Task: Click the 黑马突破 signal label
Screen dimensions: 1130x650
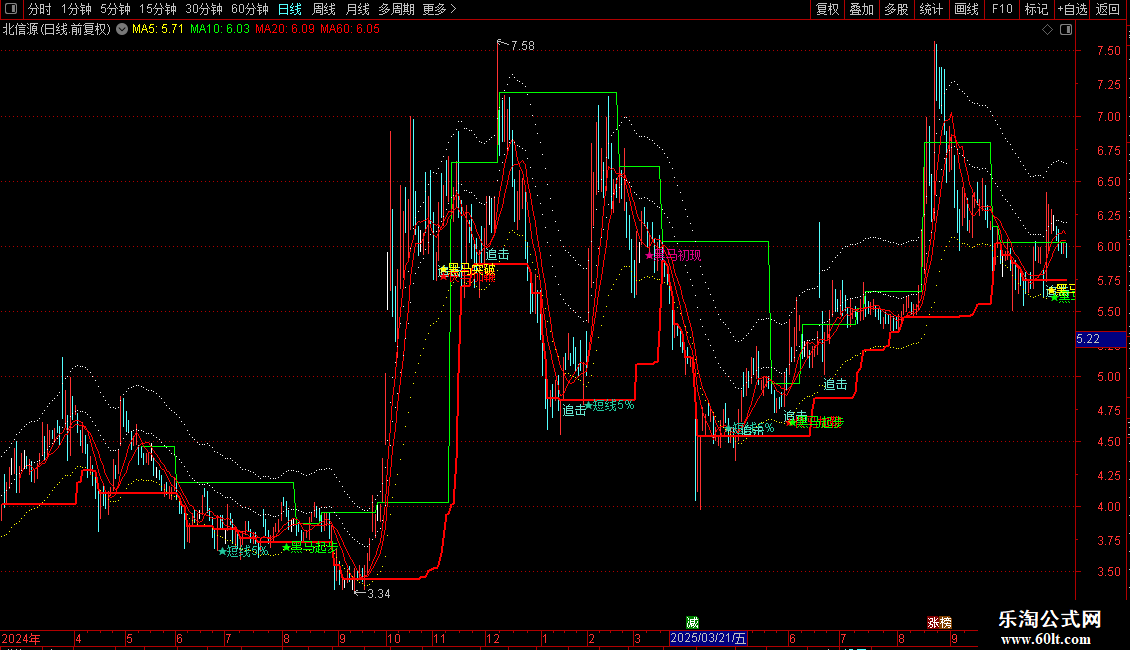Action: click(472, 270)
